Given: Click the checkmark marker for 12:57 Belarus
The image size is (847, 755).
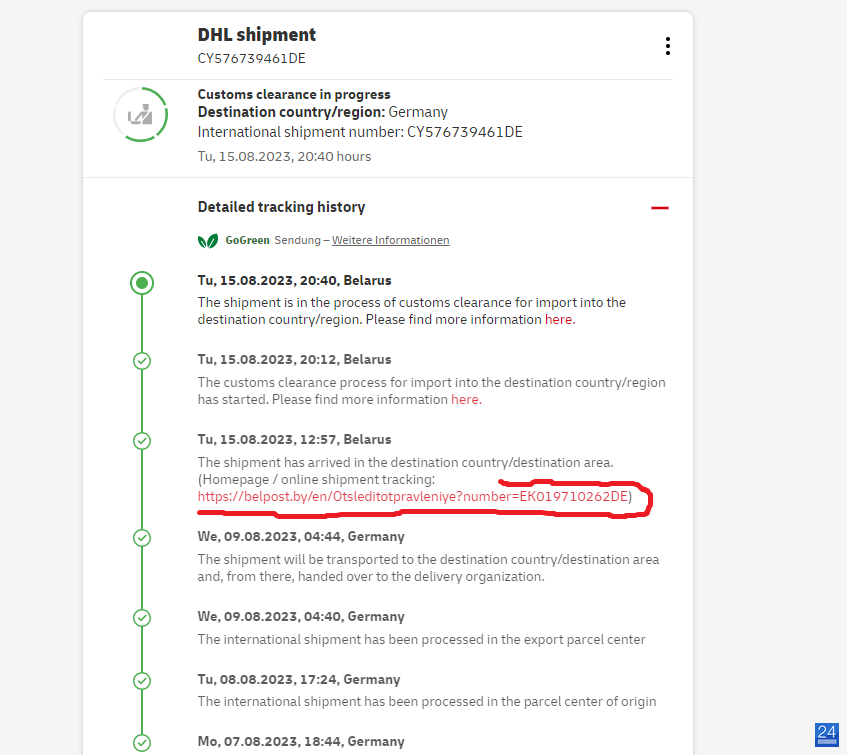Looking at the screenshot, I should click(x=142, y=441).
